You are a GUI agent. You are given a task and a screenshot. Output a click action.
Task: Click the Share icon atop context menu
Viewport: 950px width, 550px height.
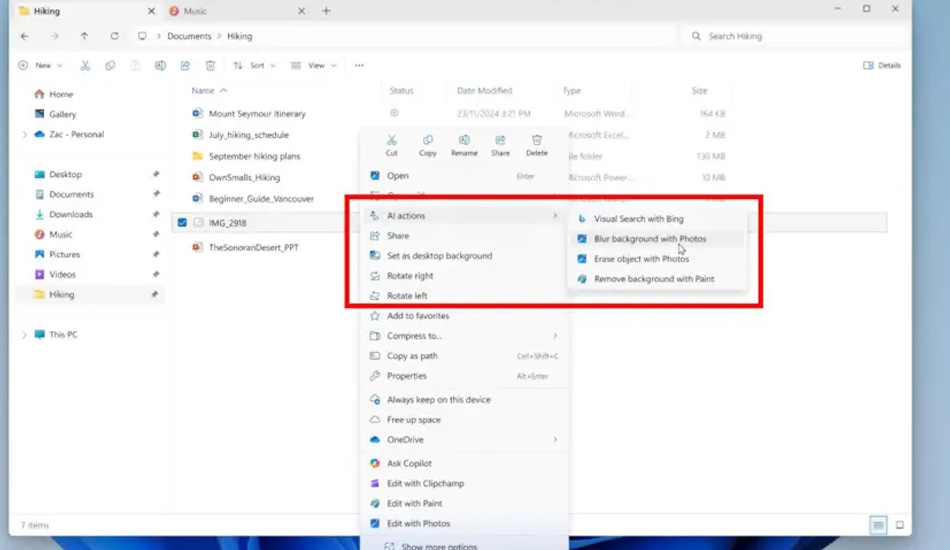point(500,140)
